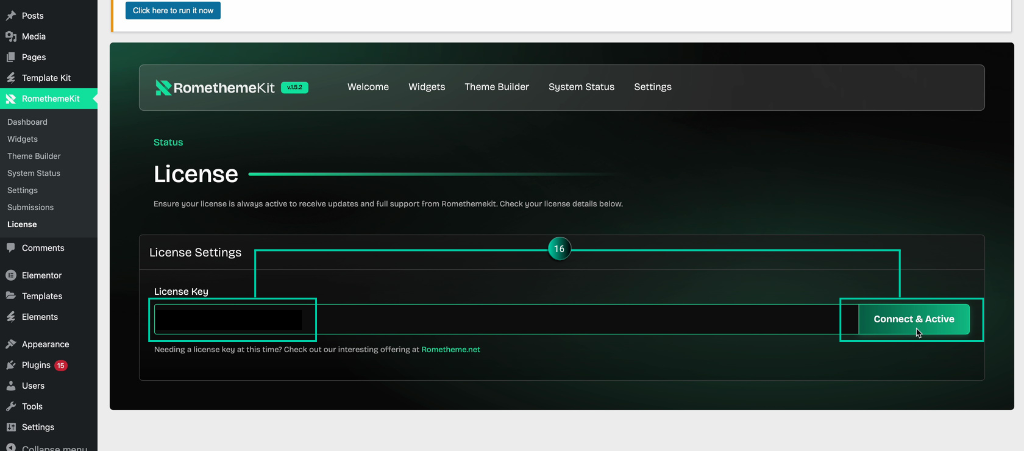Click the RomethemeKit logo in header
The image size is (1024, 451).
click(x=216, y=87)
